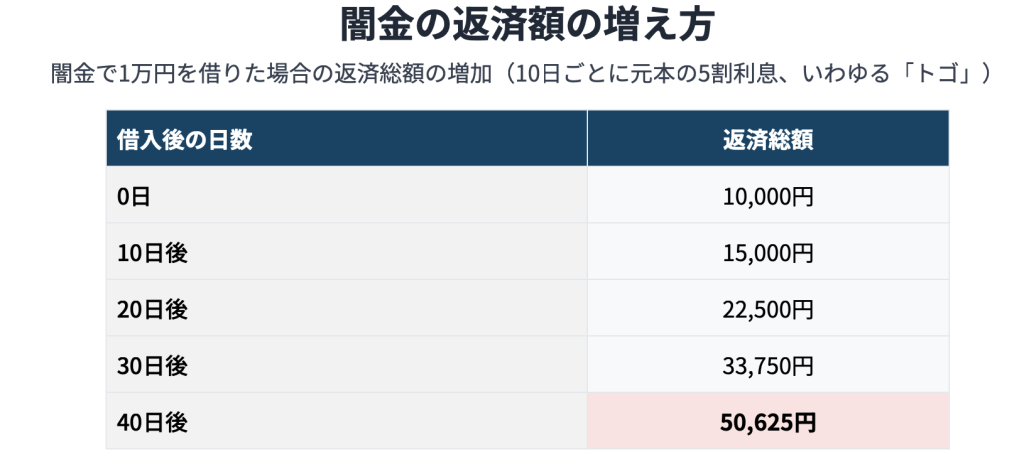Click the 33,750円 amount cell
This screenshot has width=1024, height=457.
768,365
